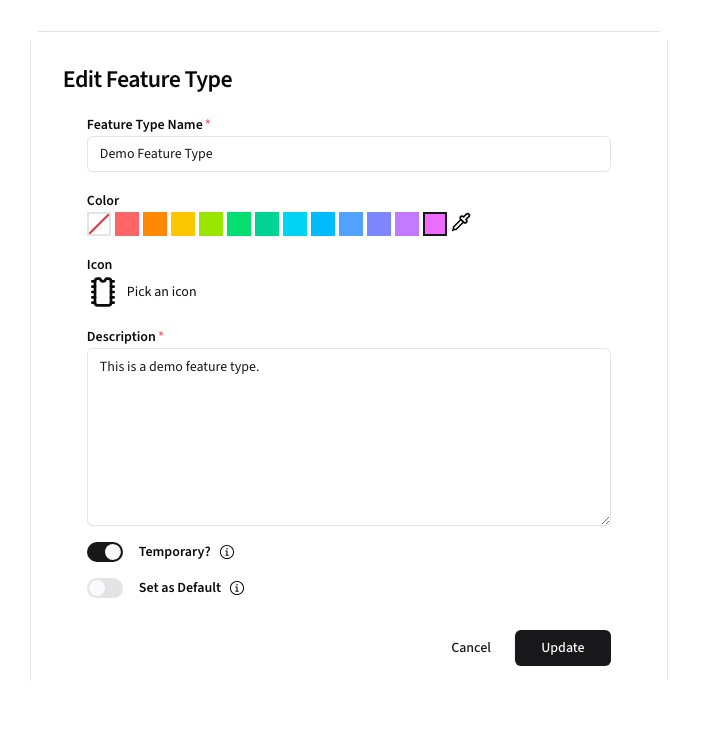Turn off the Temporary toggle

pos(105,552)
